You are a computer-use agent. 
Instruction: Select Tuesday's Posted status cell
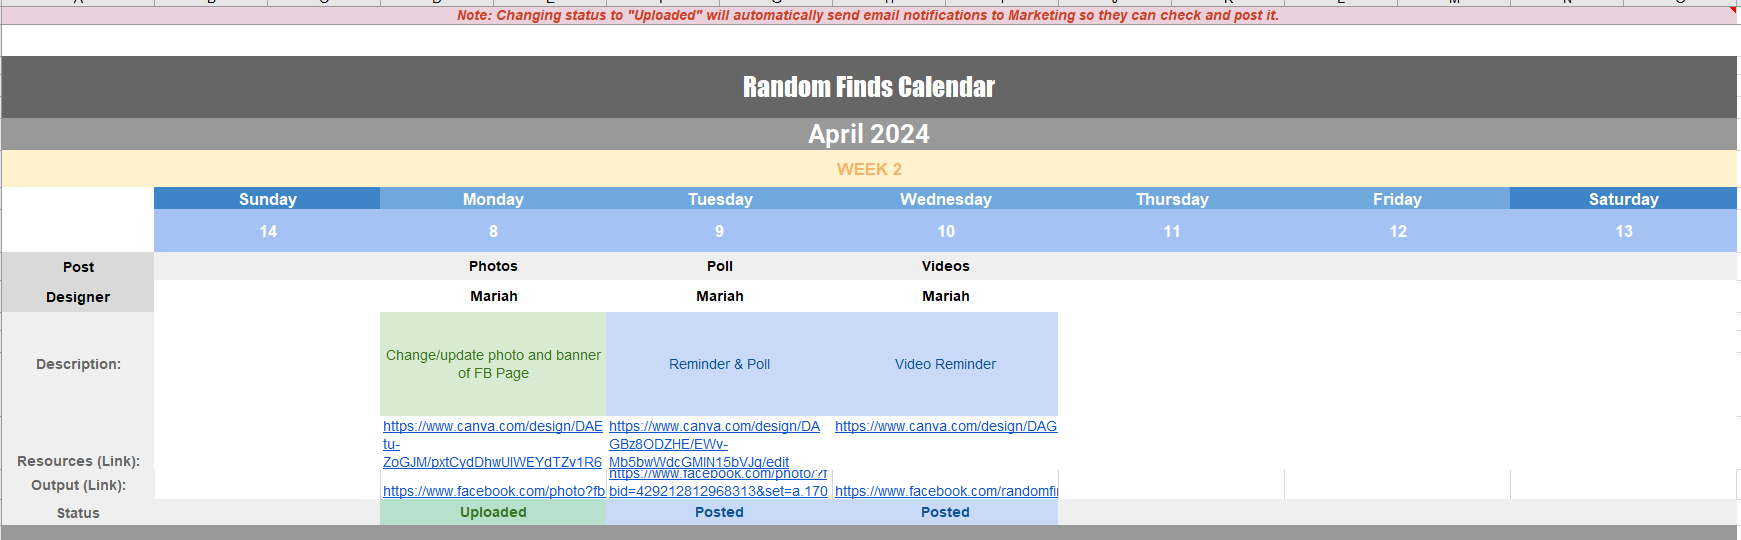[x=719, y=512]
